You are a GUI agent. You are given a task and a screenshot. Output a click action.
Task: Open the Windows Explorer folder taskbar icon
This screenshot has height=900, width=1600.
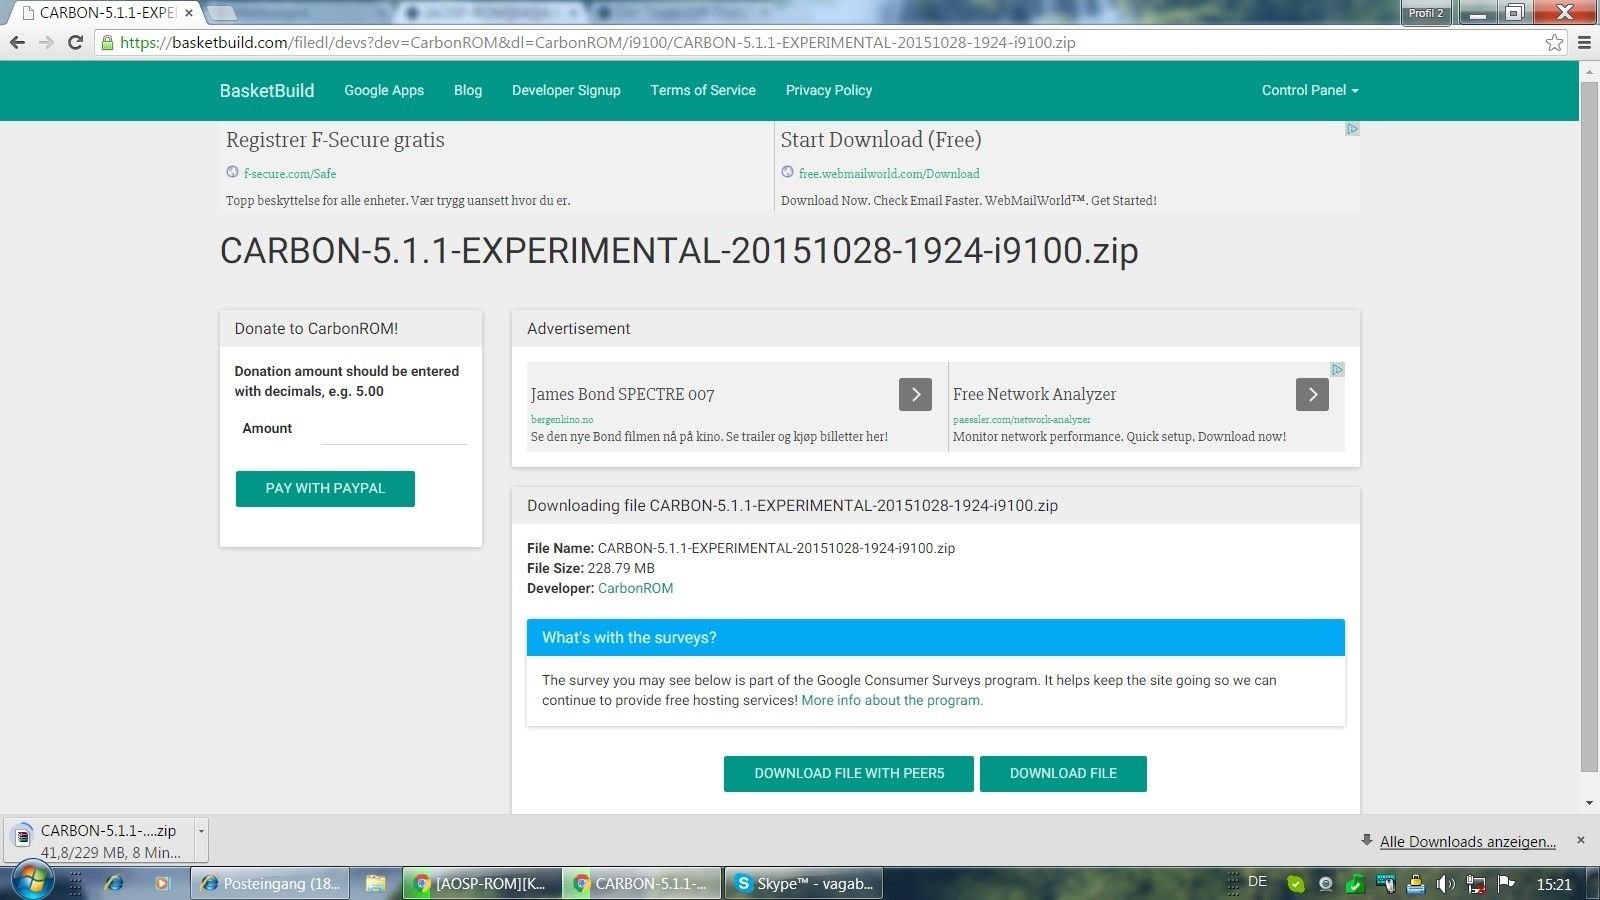click(375, 883)
